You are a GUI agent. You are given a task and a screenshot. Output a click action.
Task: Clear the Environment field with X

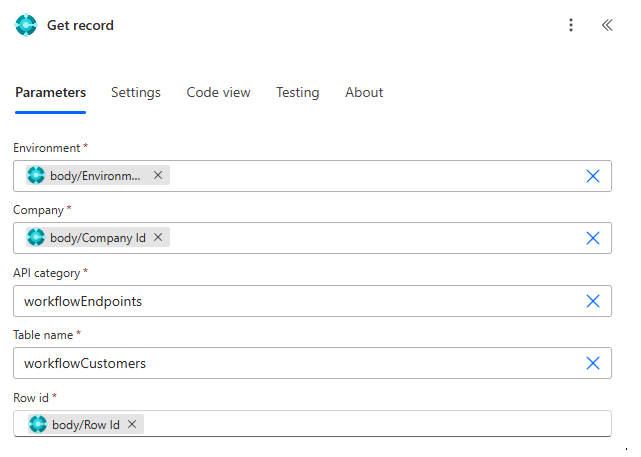tap(592, 176)
